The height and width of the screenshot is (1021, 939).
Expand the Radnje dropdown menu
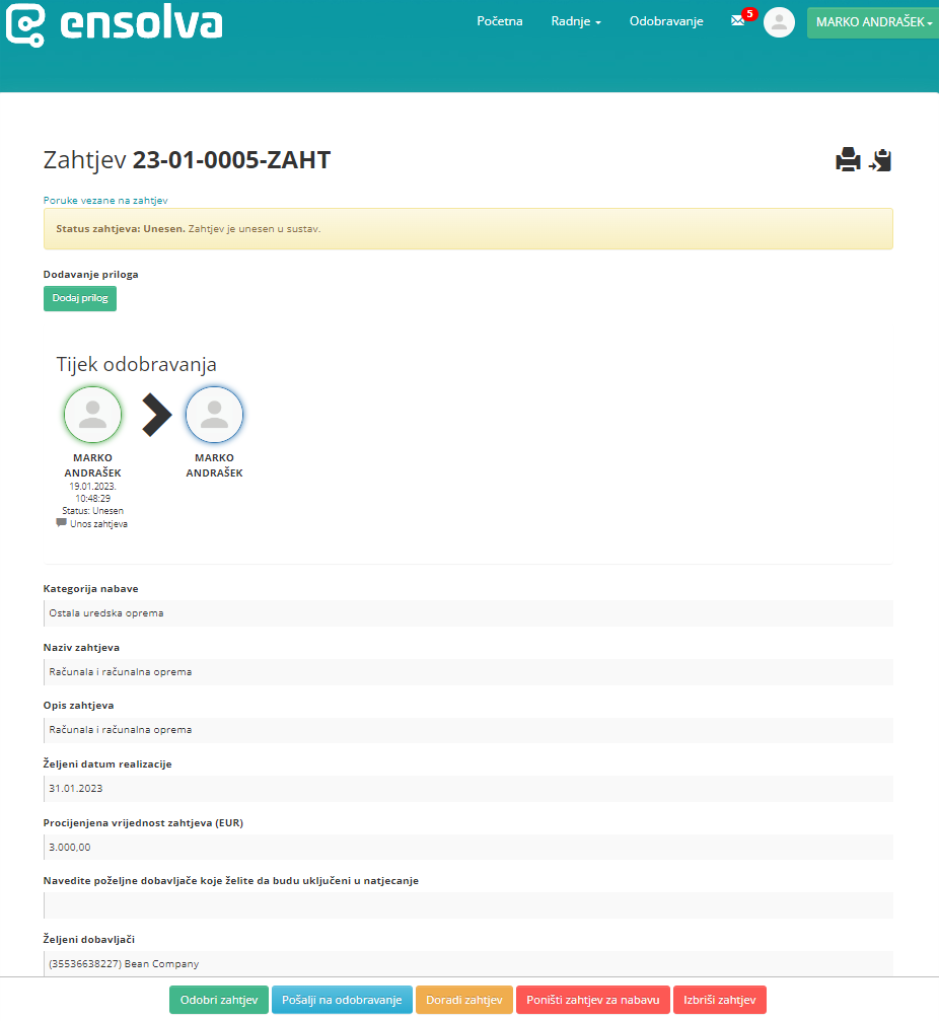(575, 21)
